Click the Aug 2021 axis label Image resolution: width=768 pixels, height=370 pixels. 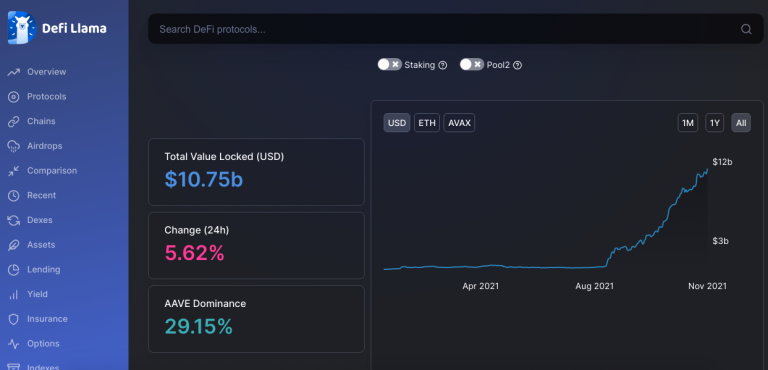pos(594,286)
